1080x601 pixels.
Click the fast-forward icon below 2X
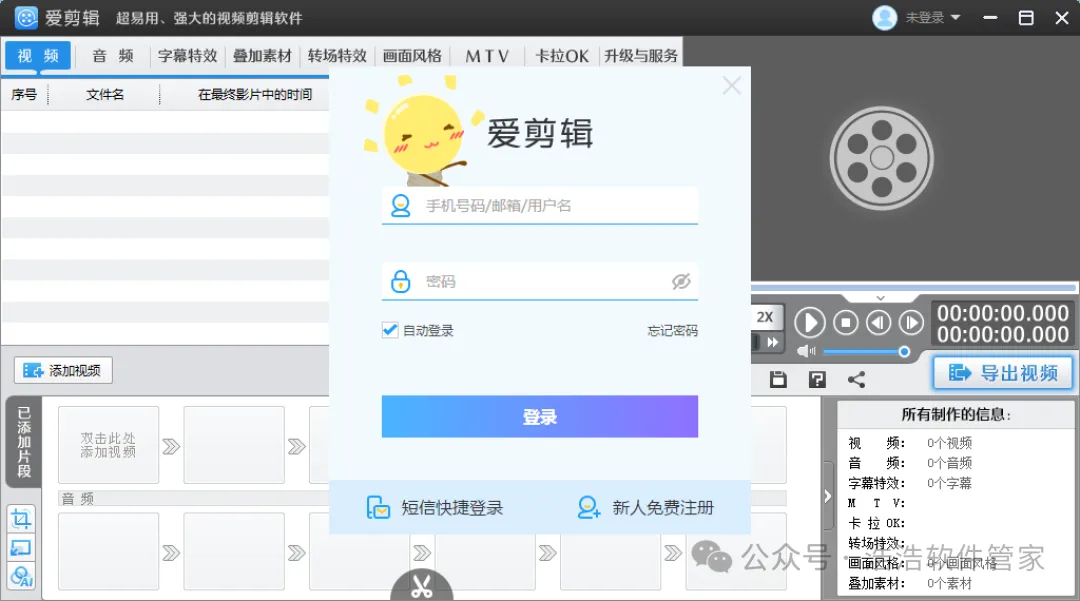(772, 342)
